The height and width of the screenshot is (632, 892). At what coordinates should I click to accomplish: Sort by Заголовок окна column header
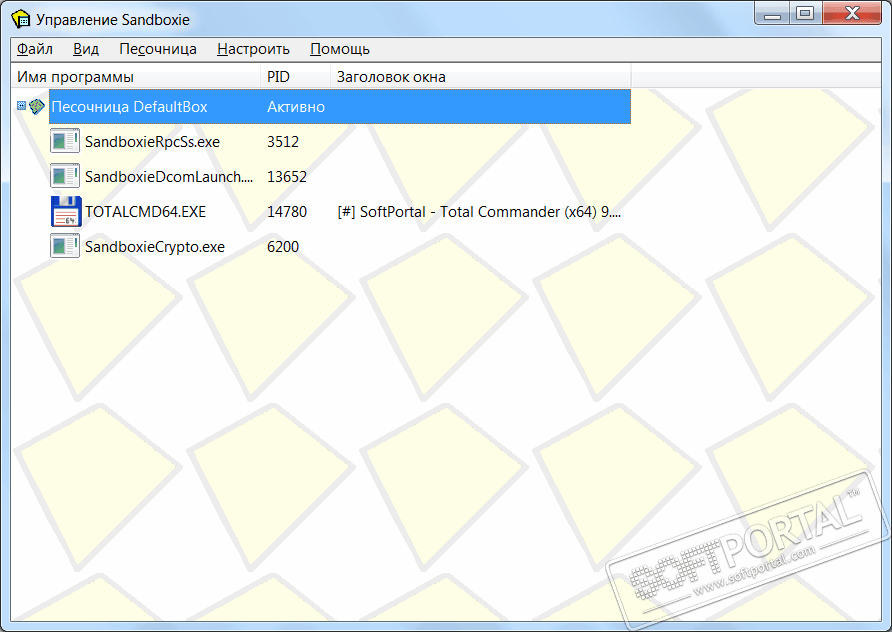[x=480, y=77]
